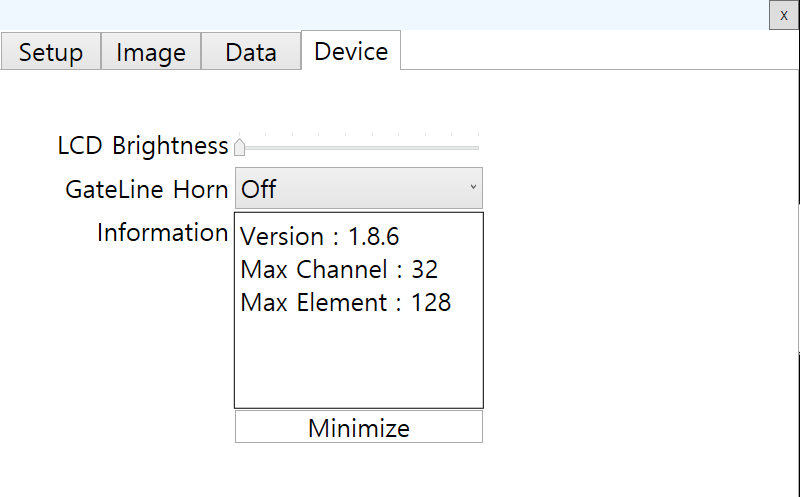
Task: Select the Data tab
Action: click(x=251, y=51)
